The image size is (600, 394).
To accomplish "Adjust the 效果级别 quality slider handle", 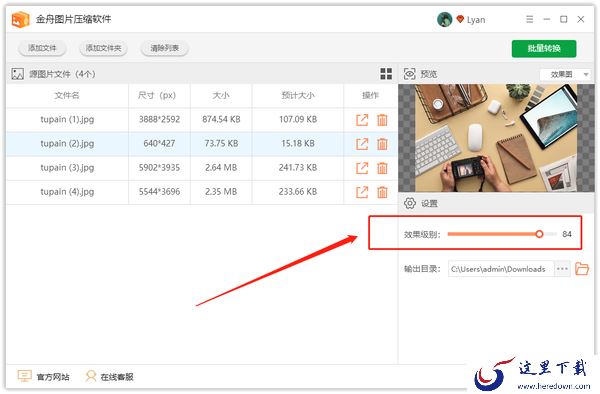I will click(x=539, y=234).
